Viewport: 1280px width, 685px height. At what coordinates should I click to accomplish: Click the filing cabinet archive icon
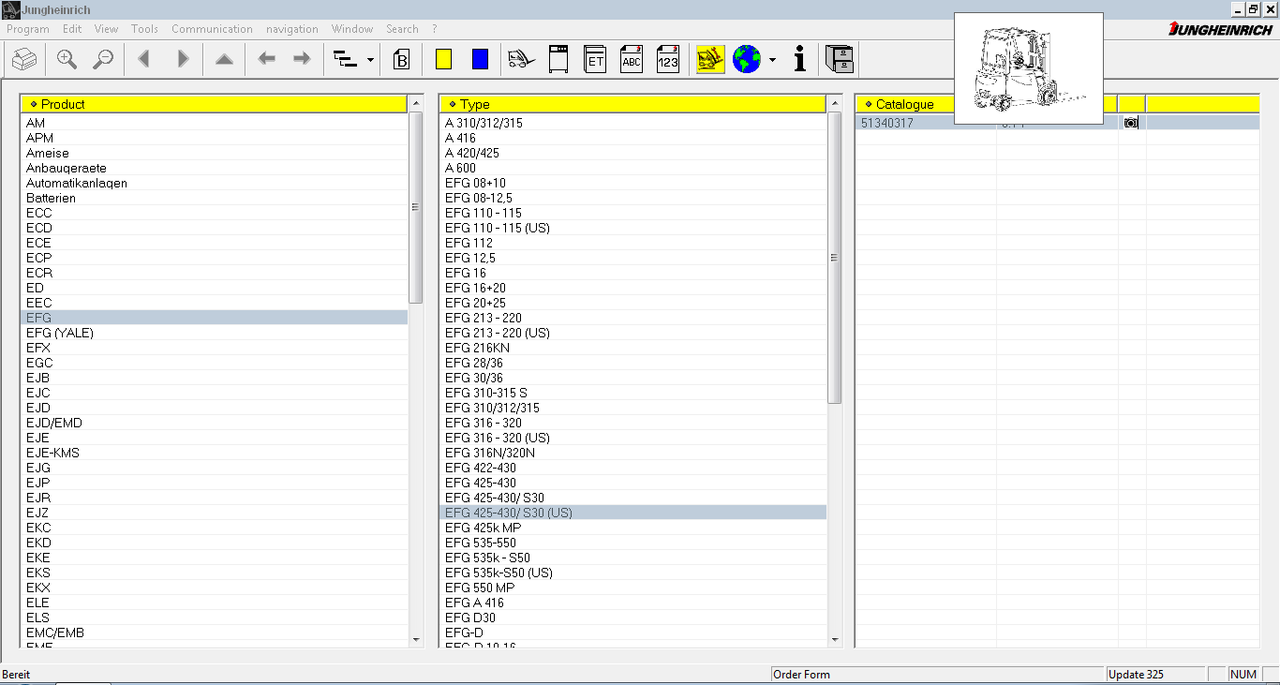[840, 60]
